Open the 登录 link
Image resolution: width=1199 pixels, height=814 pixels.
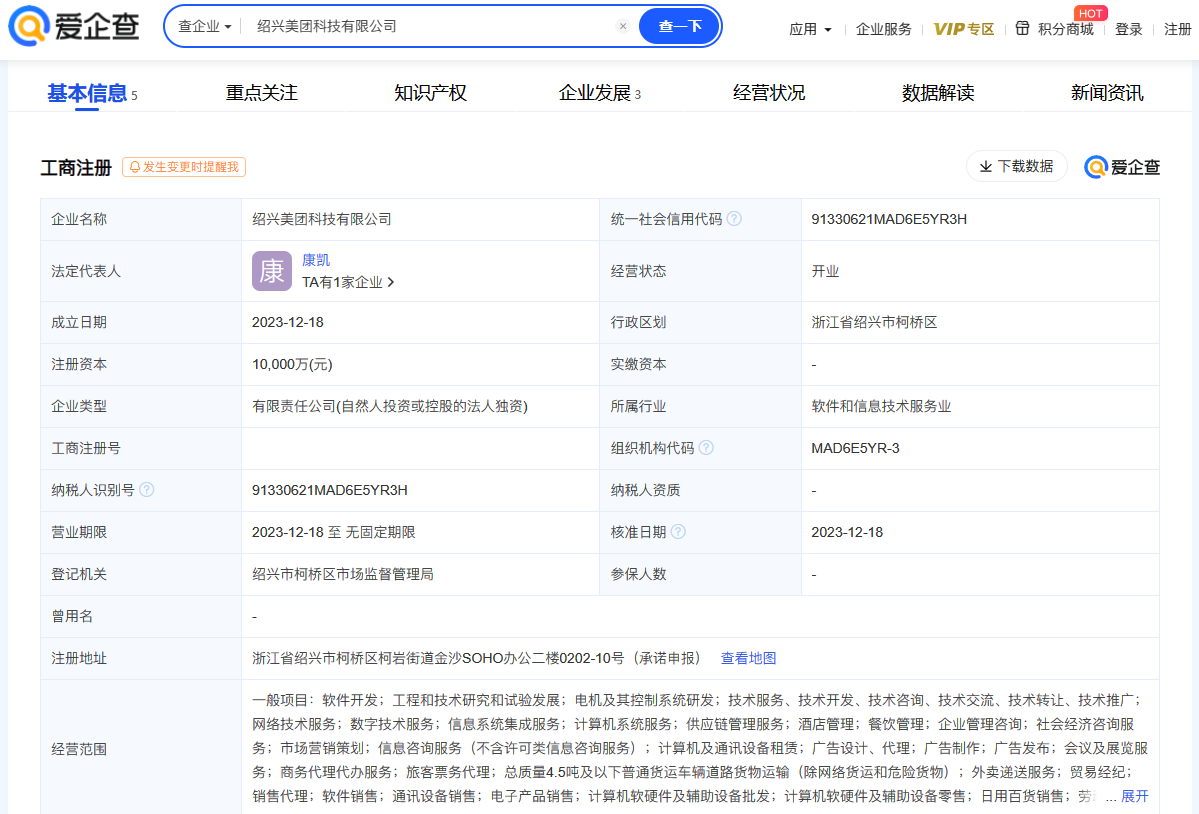click(x=1128, y=29)
